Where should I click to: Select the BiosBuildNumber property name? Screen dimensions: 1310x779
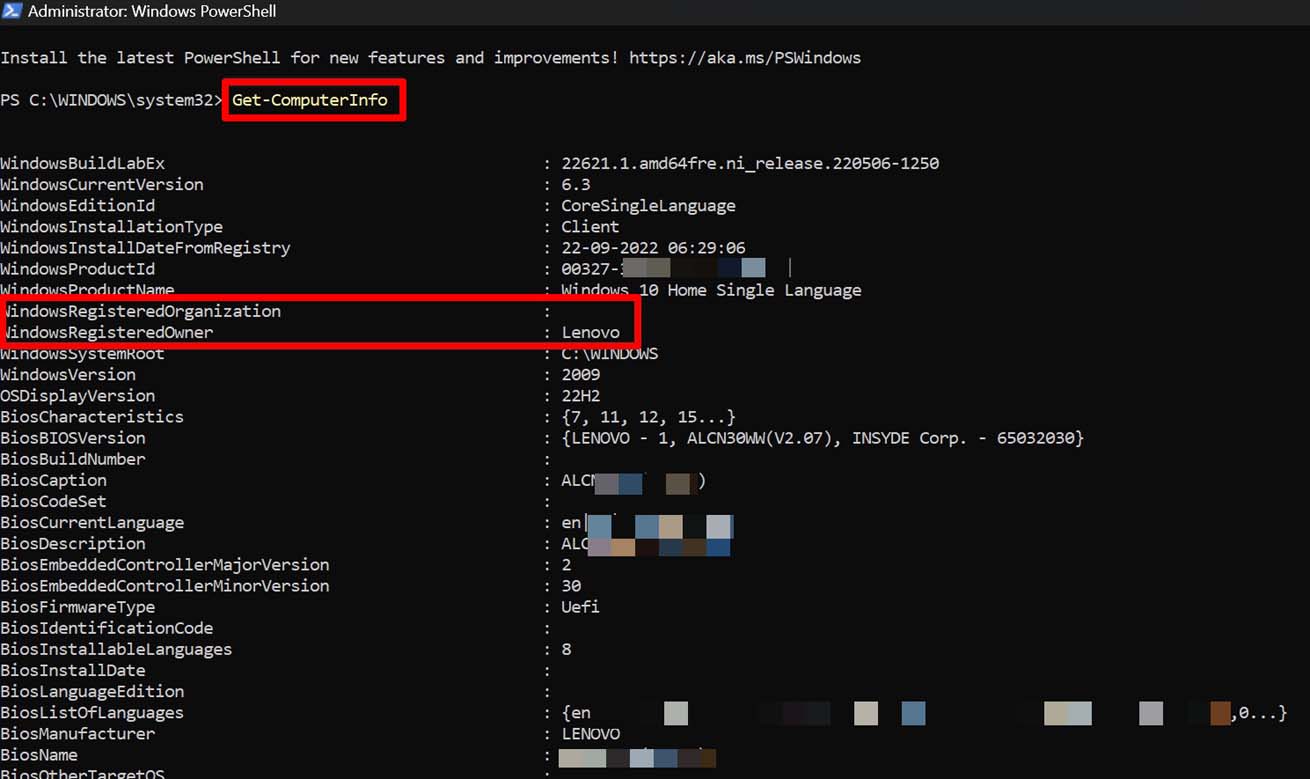coord(73,459)
